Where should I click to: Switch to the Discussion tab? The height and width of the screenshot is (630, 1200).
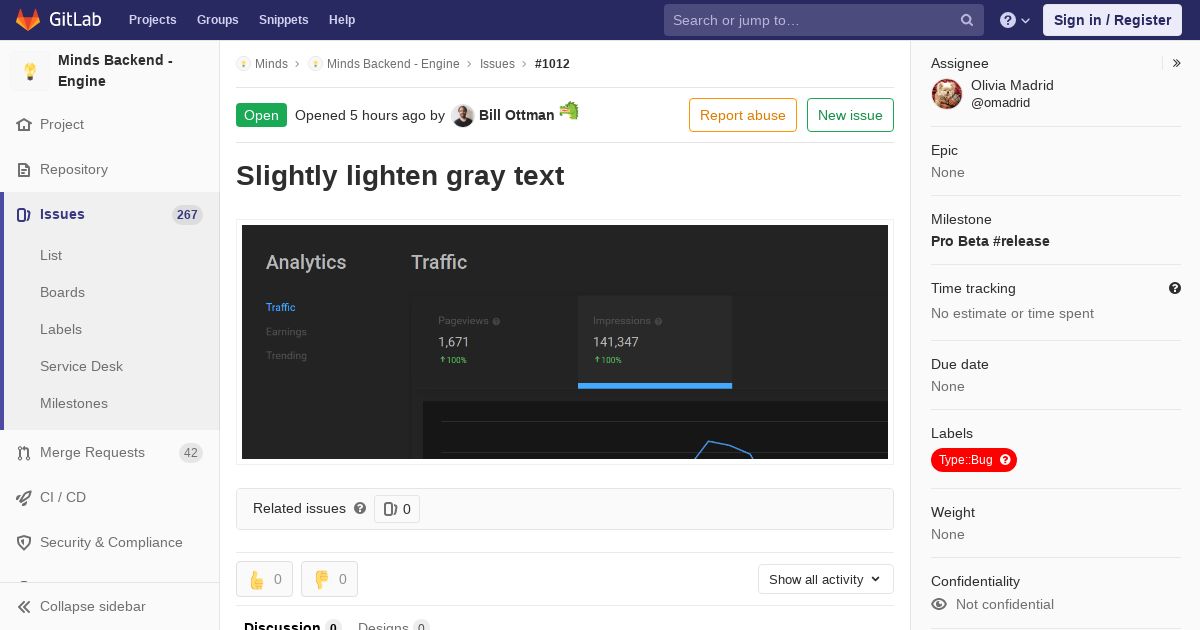292,626
